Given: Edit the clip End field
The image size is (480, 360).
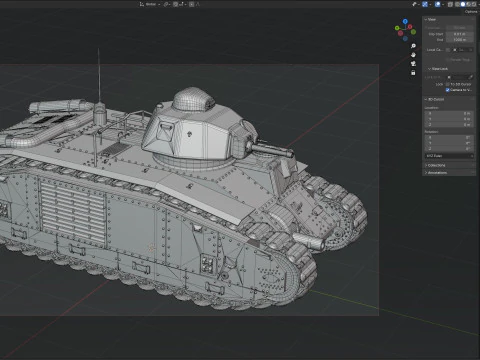Looking at the screenshot, I should pos(460,40).
